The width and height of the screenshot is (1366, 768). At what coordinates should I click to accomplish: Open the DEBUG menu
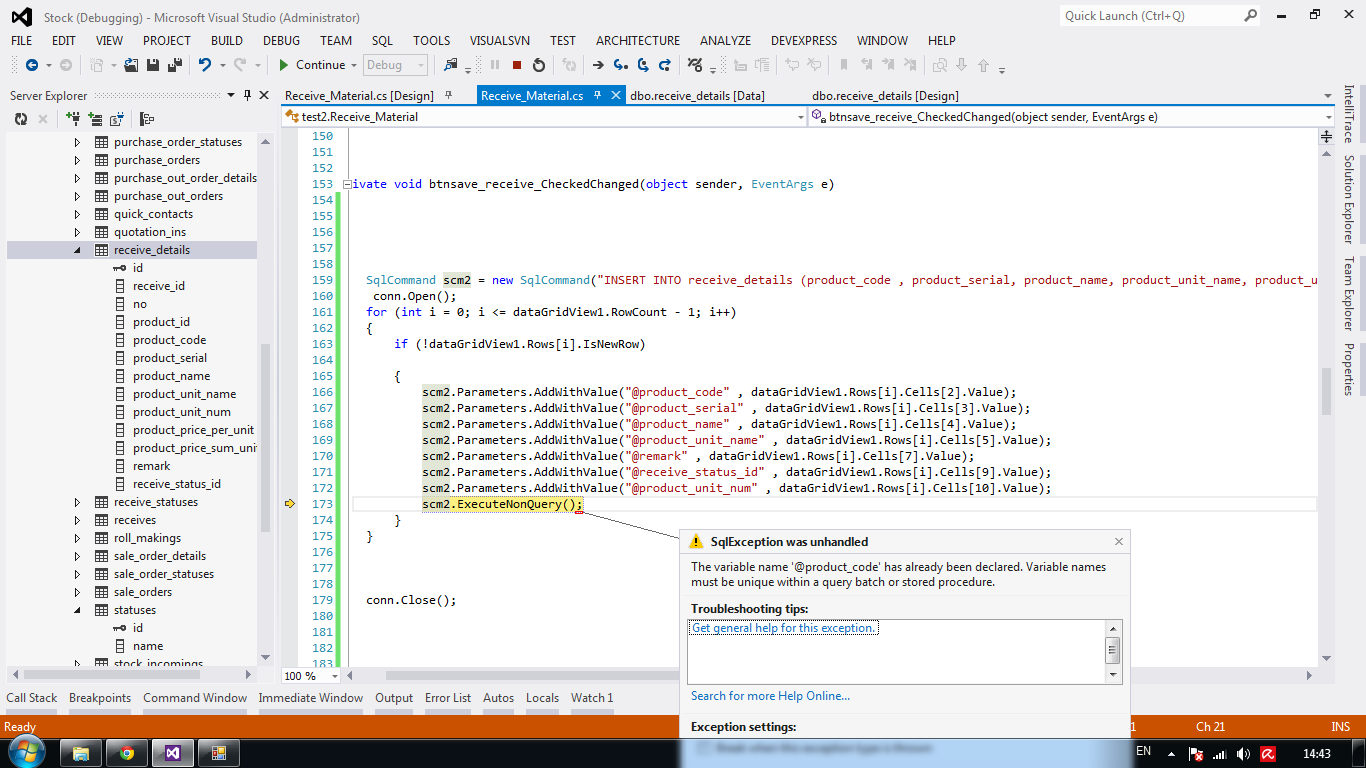[281, 40]
